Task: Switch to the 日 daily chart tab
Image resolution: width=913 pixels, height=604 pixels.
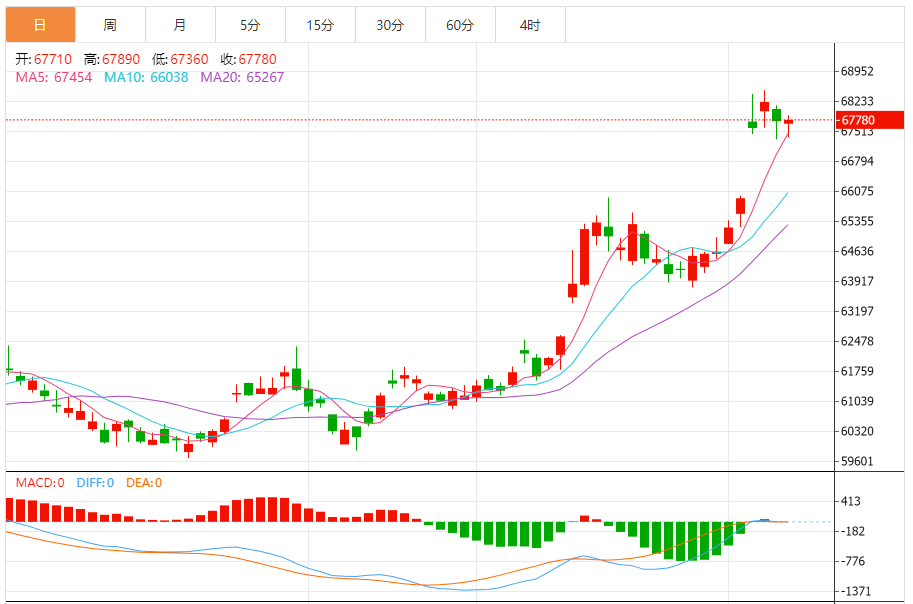Action: coord(40,25)
